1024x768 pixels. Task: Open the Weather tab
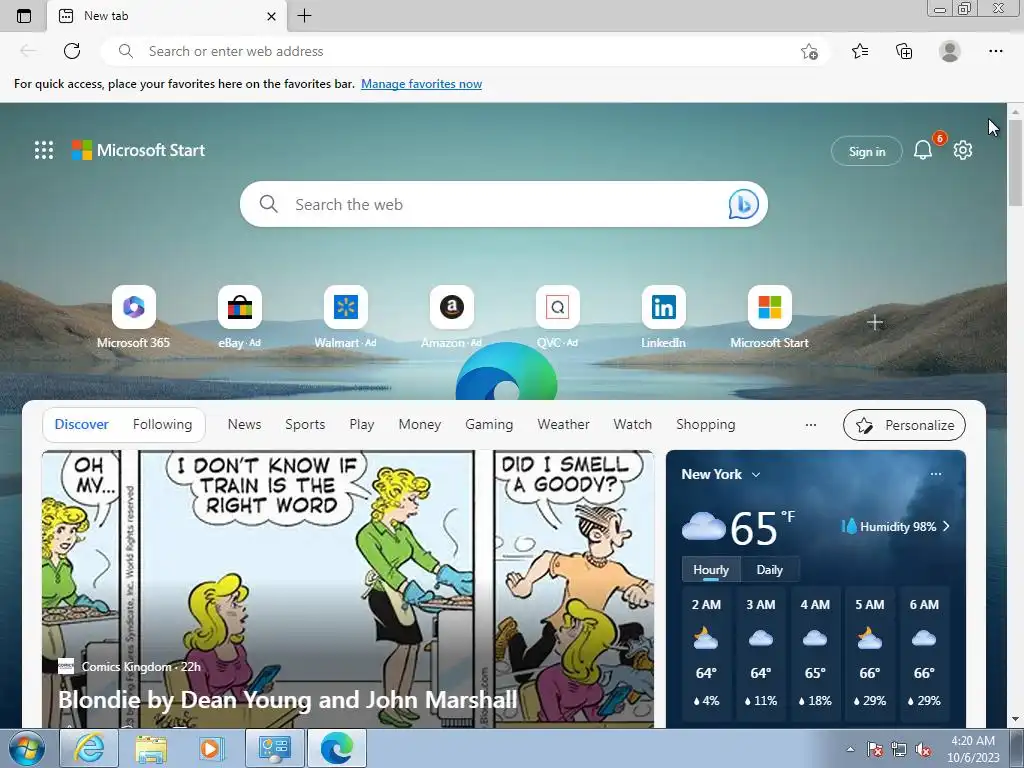[564, 424]
